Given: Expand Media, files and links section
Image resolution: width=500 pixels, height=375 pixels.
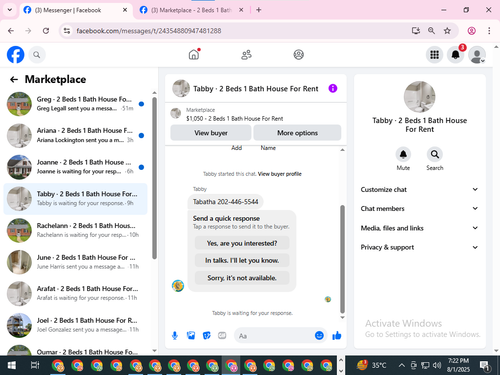Looking at the screenshot, I should (419, 228).
